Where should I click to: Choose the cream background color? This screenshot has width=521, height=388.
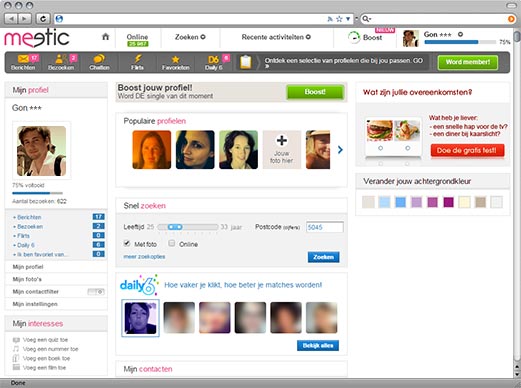click(x=464, y=202)
